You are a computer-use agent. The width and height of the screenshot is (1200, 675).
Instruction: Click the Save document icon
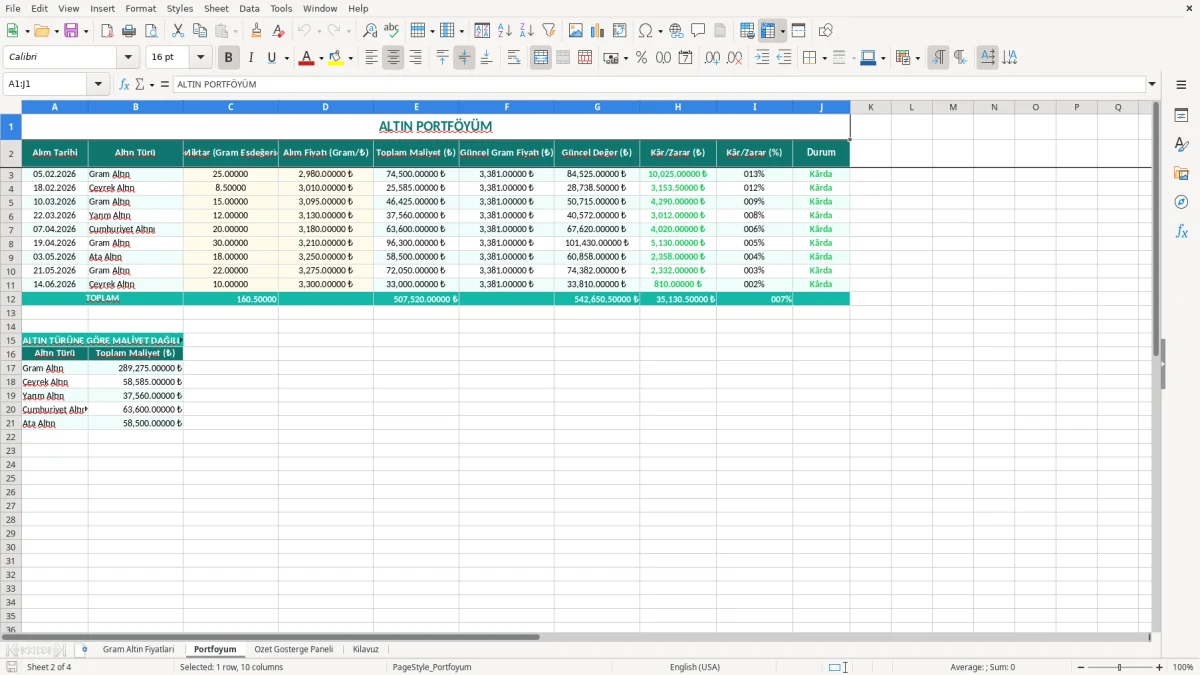click(x=71, y=31)
